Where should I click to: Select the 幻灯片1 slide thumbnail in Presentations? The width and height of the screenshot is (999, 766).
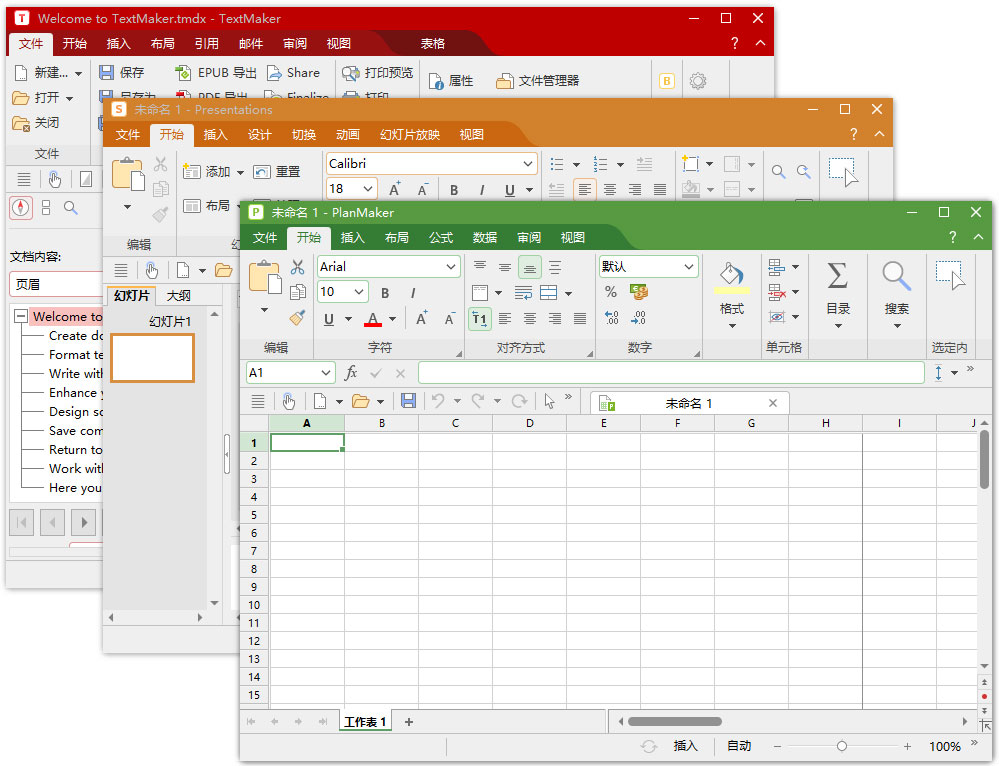pos(152,358)
